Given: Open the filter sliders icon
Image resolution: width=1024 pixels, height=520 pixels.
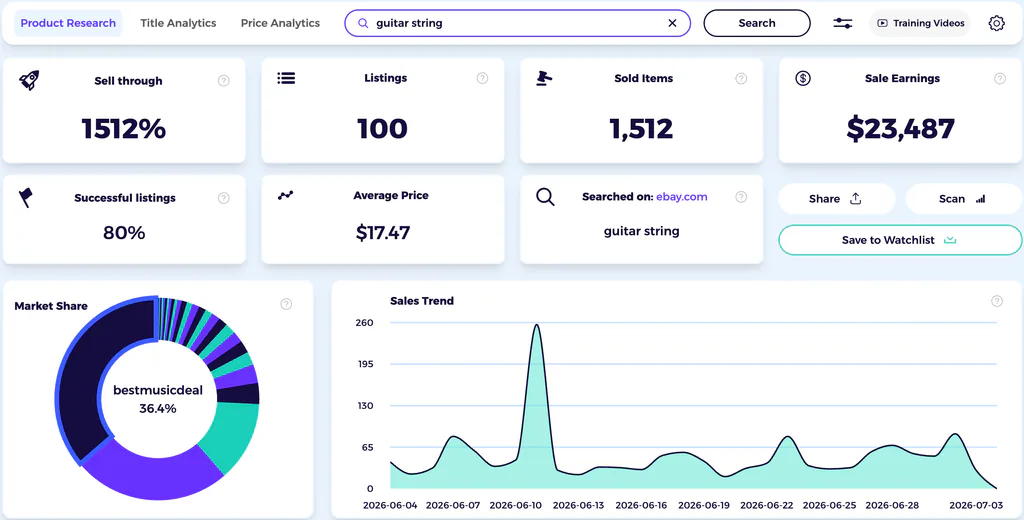Looking at the screenshot, I should (x=842, y=23).
